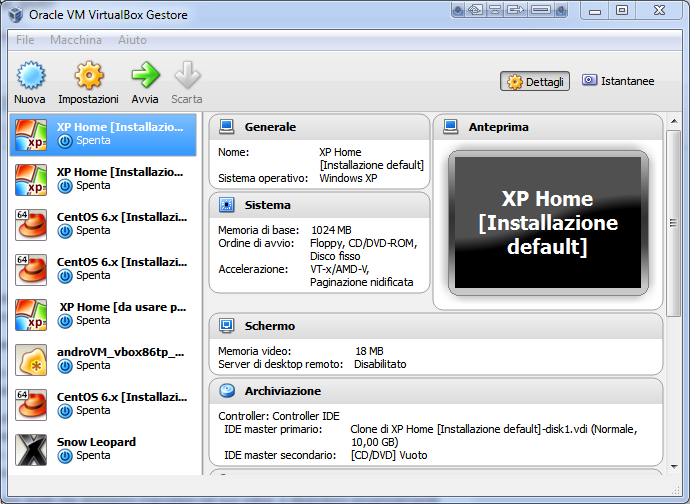
Task: Open Impostazioni via the gear icon
Action: click(89, 75)
